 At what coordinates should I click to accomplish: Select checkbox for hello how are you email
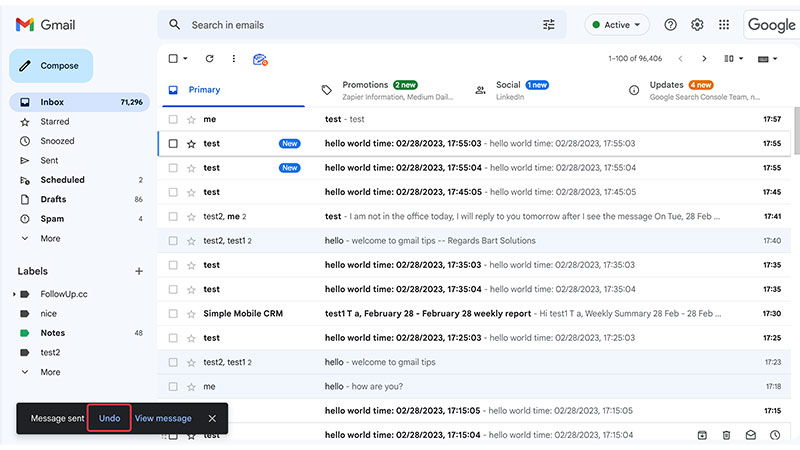click(x=173, y=387)
